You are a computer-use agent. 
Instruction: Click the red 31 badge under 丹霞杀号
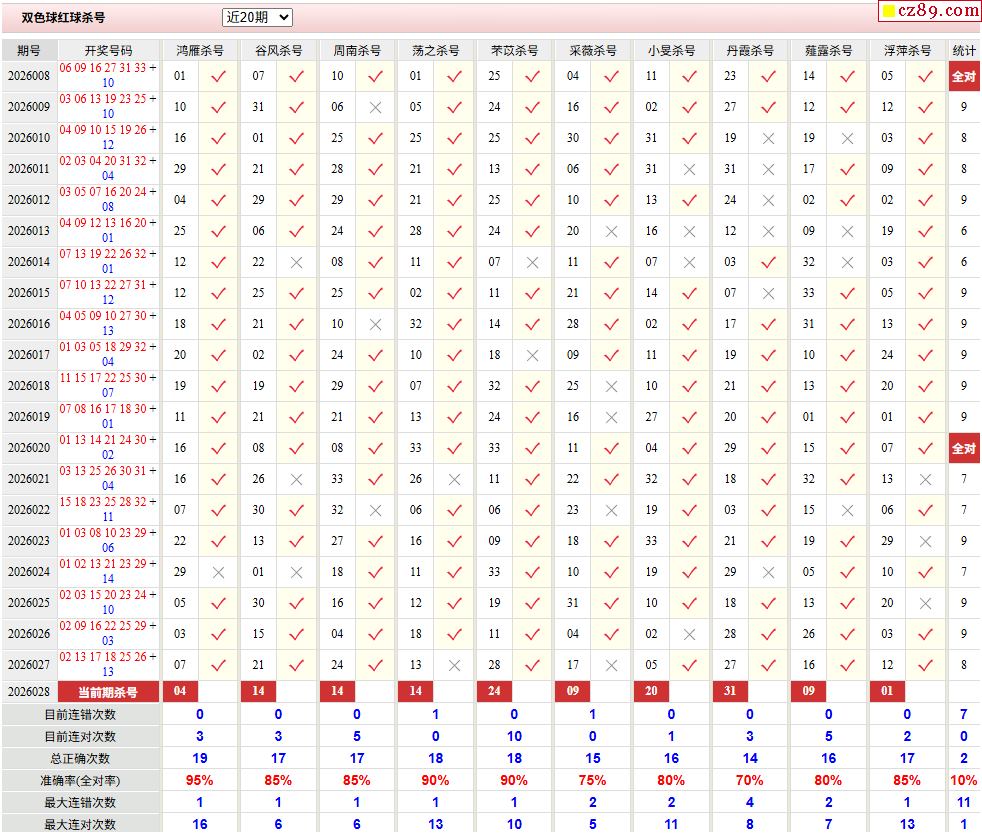[x=730, y=691]
